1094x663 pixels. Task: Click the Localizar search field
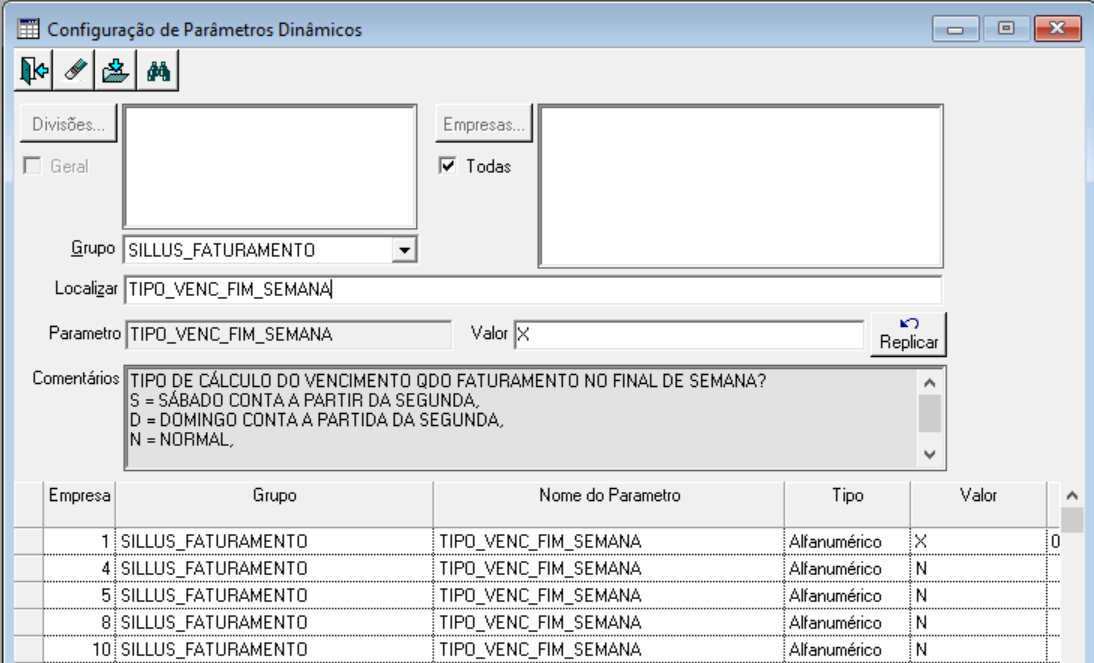[x=533, y=290]
